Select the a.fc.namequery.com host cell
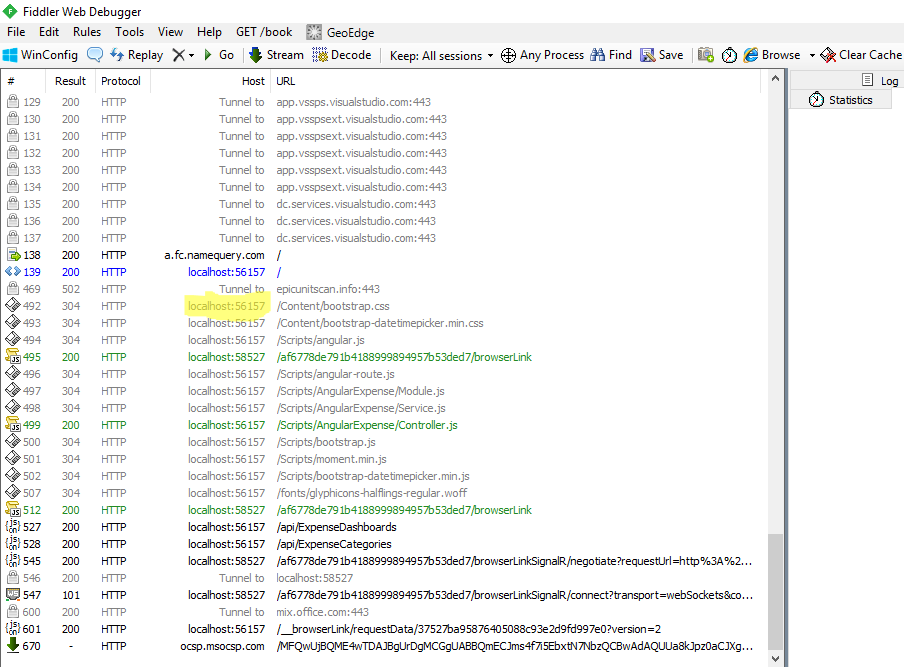The width and height of the screenshot is (904, 667). [x=214, y=255]
